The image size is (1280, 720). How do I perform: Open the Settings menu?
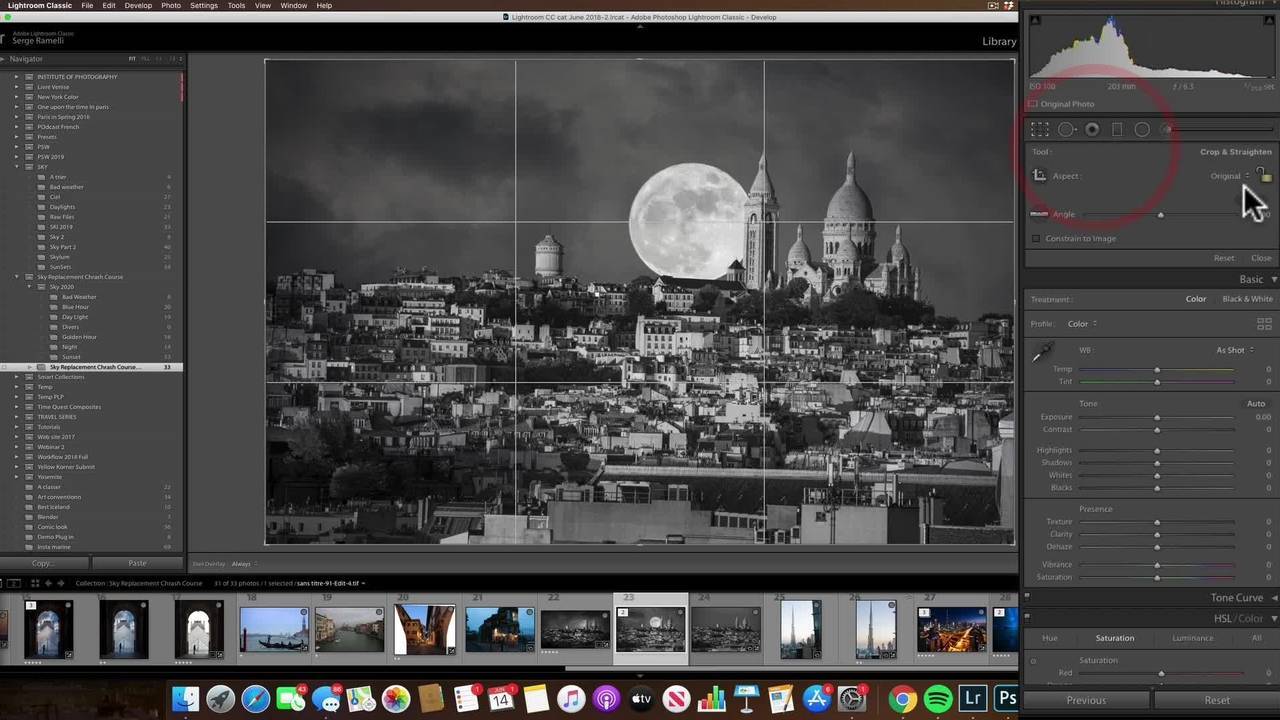204,6
